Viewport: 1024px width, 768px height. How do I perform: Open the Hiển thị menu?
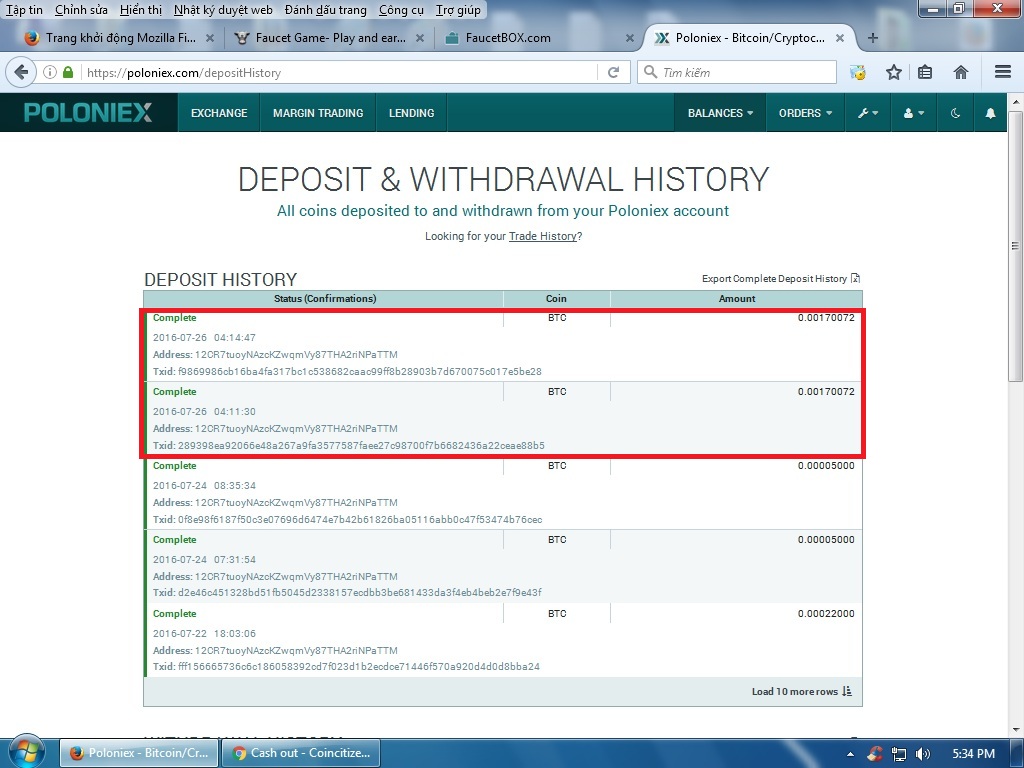[141, 10]
